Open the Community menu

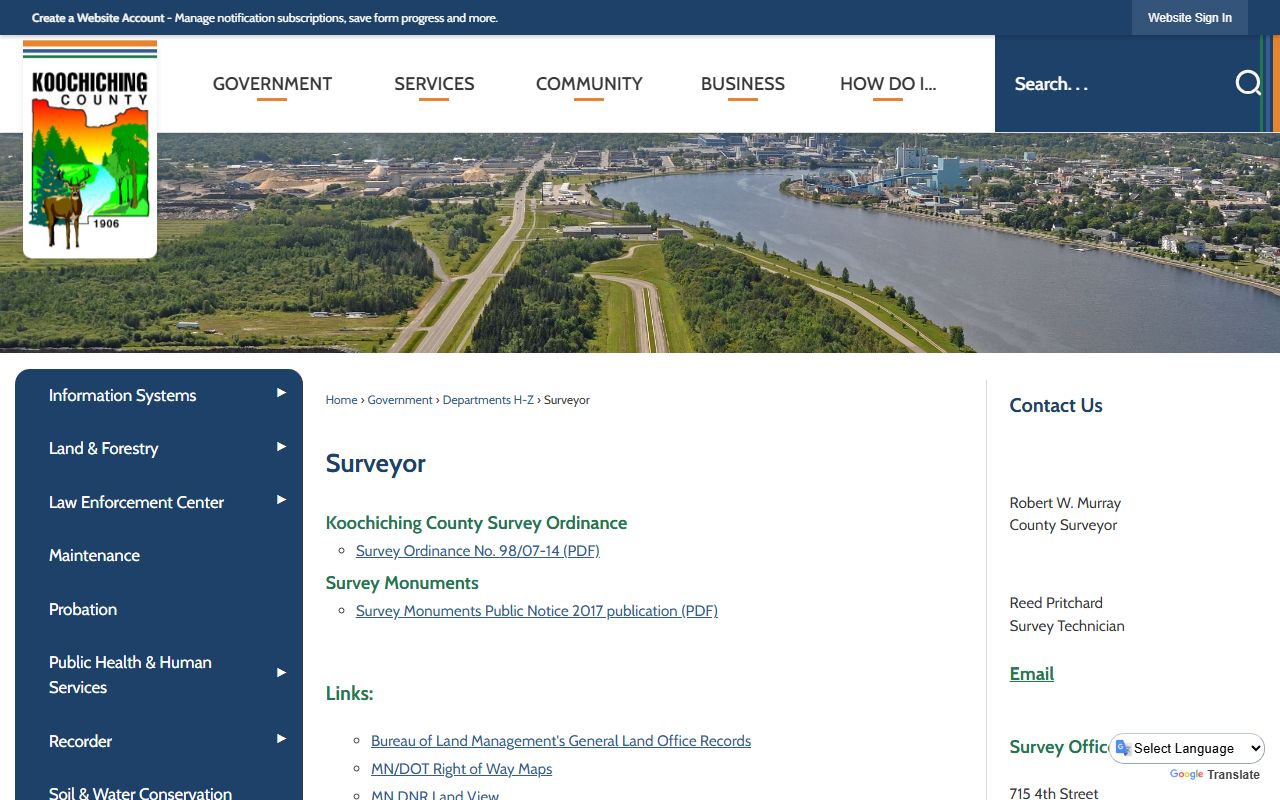tap(589, 84)
